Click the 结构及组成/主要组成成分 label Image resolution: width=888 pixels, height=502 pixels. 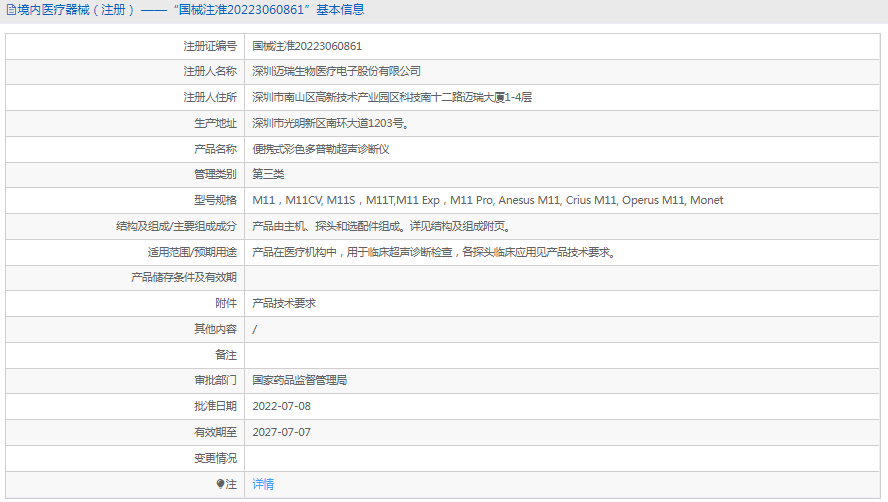tap(176, 227)
